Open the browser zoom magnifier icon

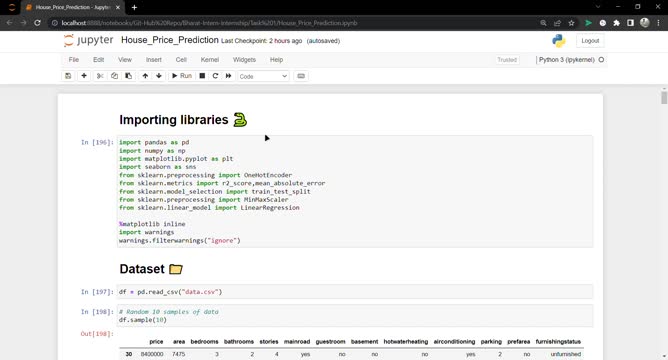pyautogui.click(x=543, y=23)
